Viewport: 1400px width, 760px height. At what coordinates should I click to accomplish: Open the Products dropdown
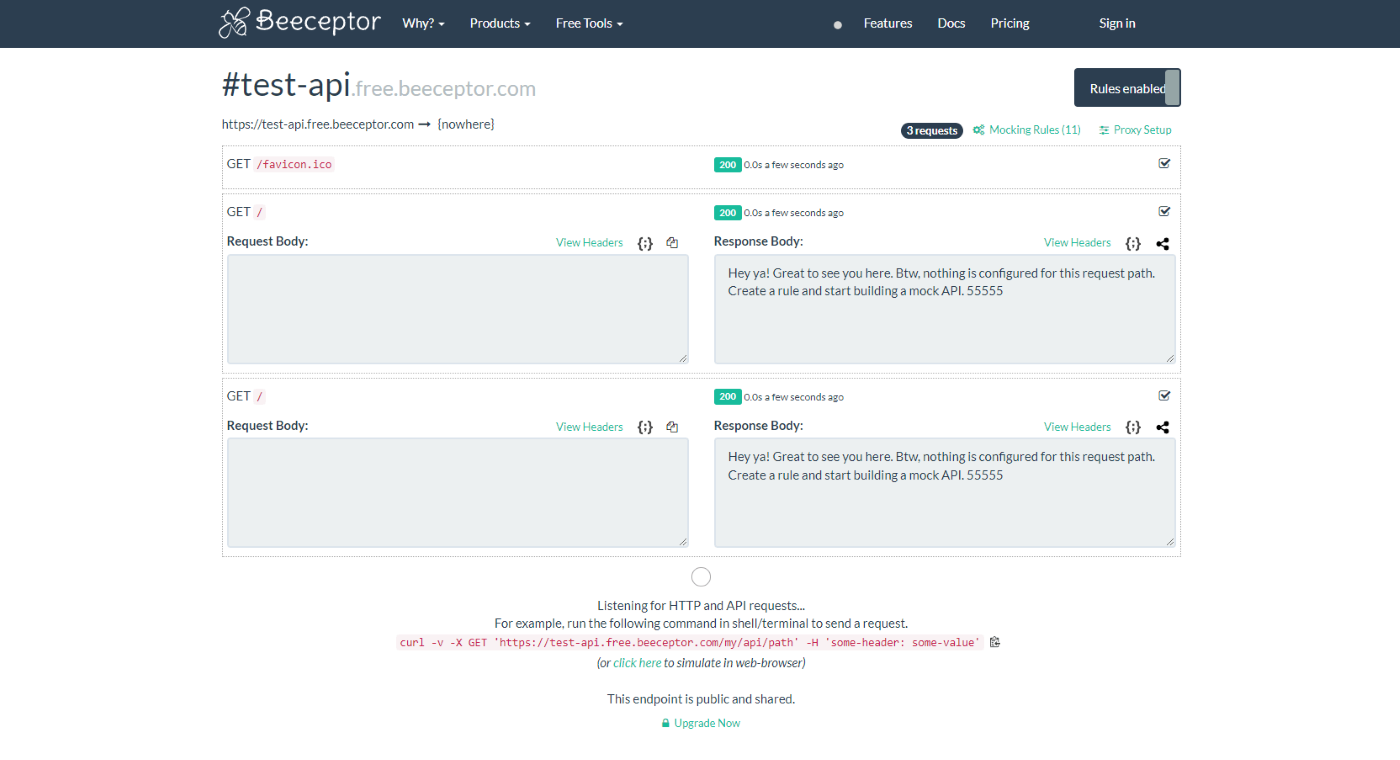(x=500, y=23)
